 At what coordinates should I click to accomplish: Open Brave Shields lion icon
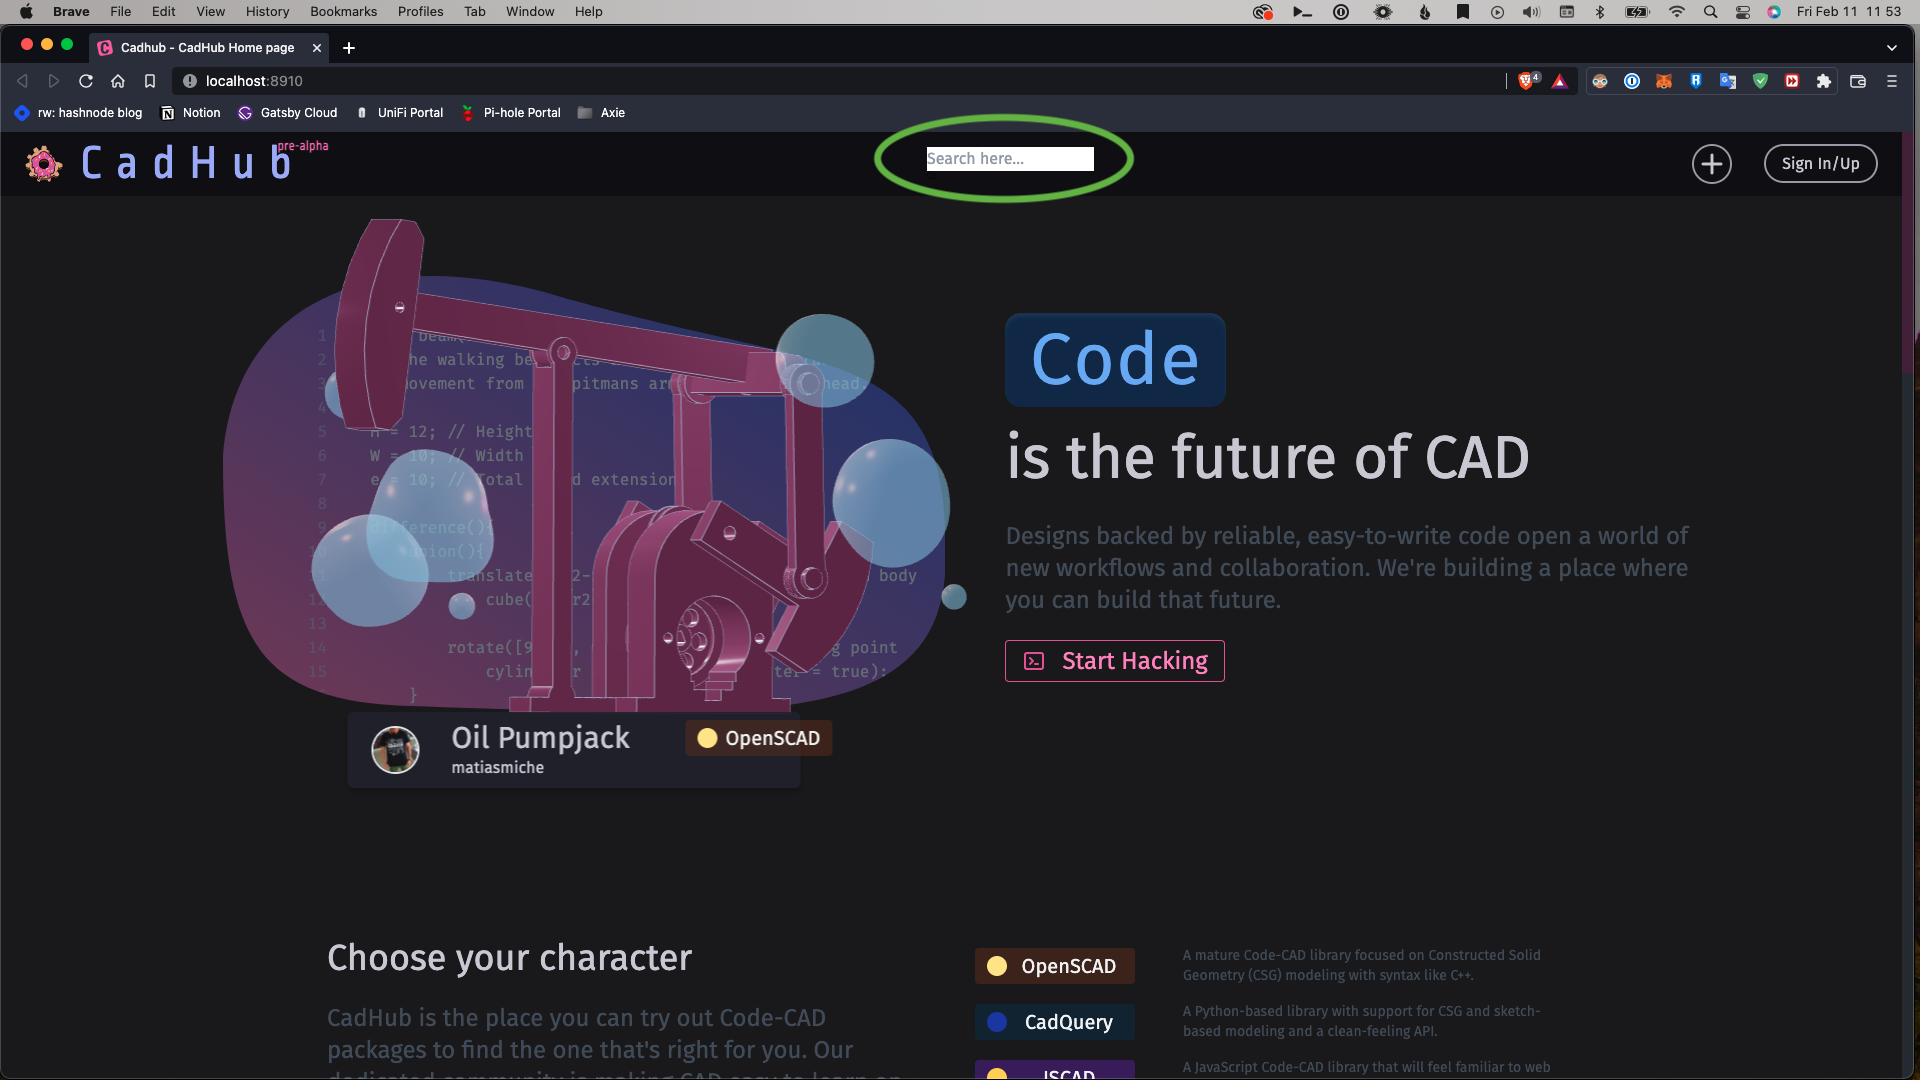tap(1526, 81)
